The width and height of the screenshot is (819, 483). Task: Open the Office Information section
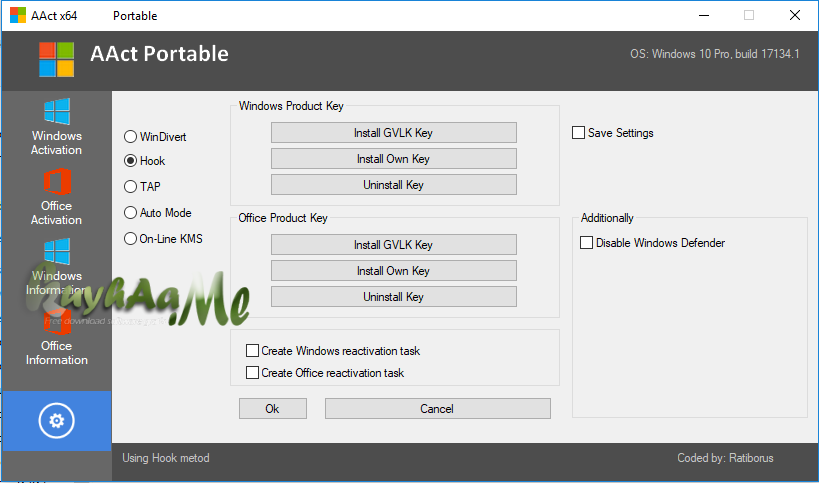click(x=56, y=337)
